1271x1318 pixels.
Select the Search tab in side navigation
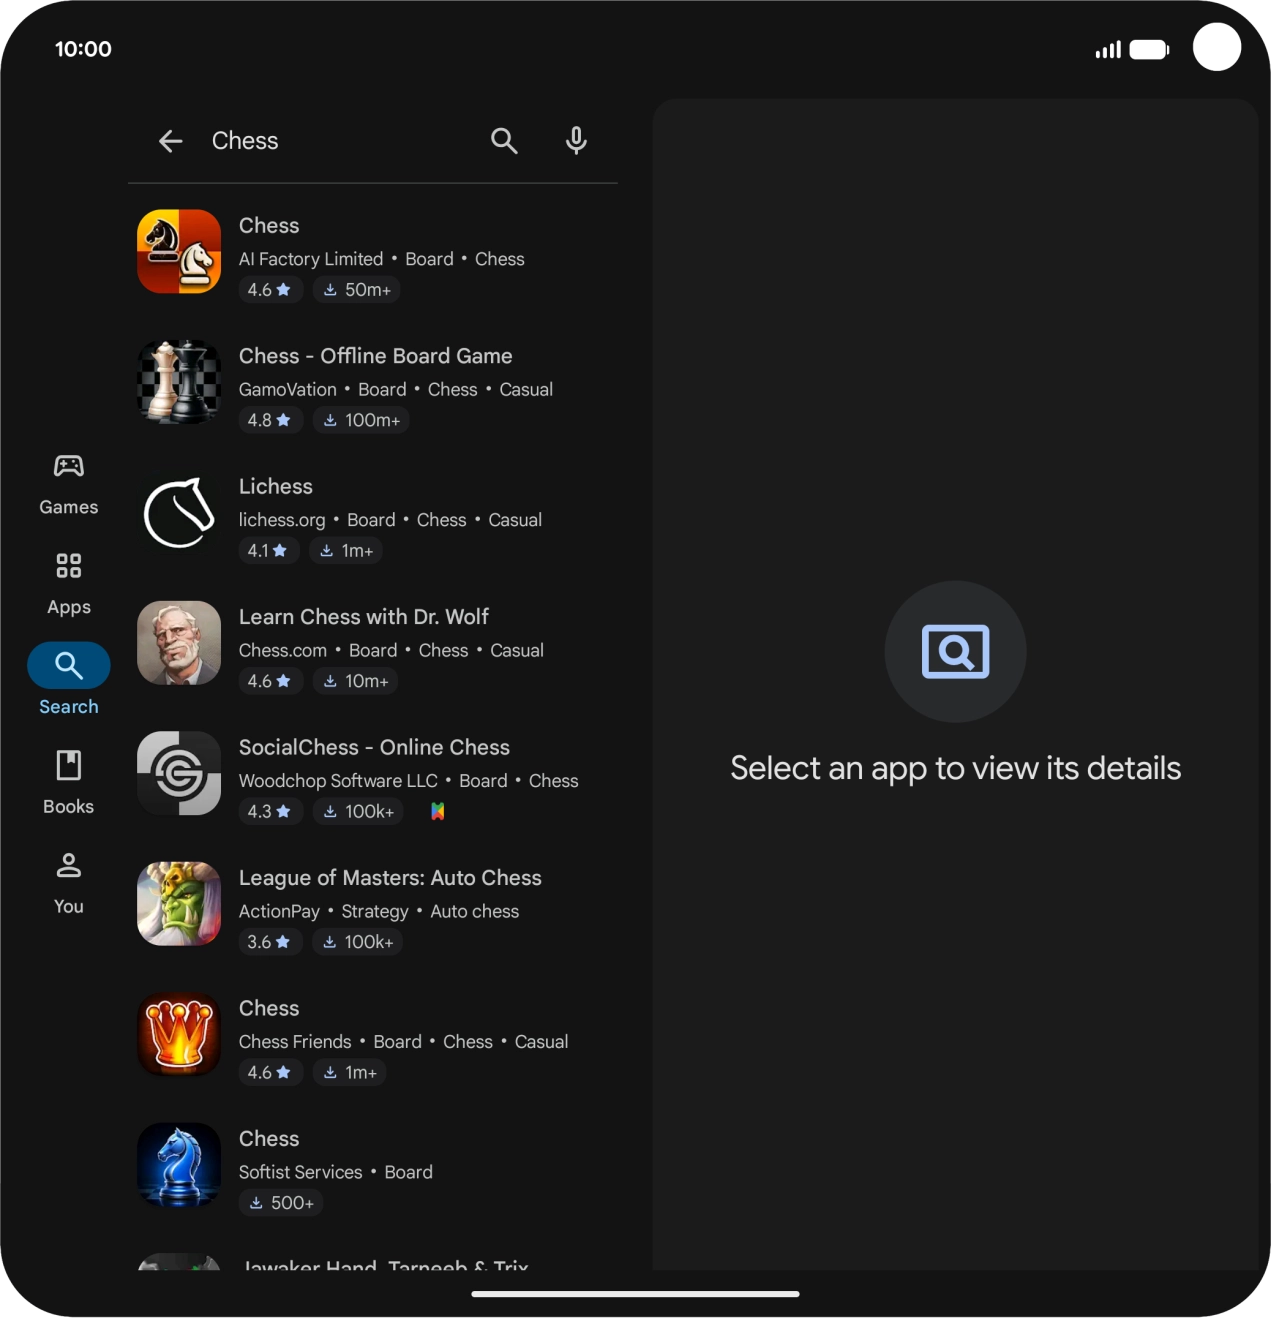[x=69, y=680]
